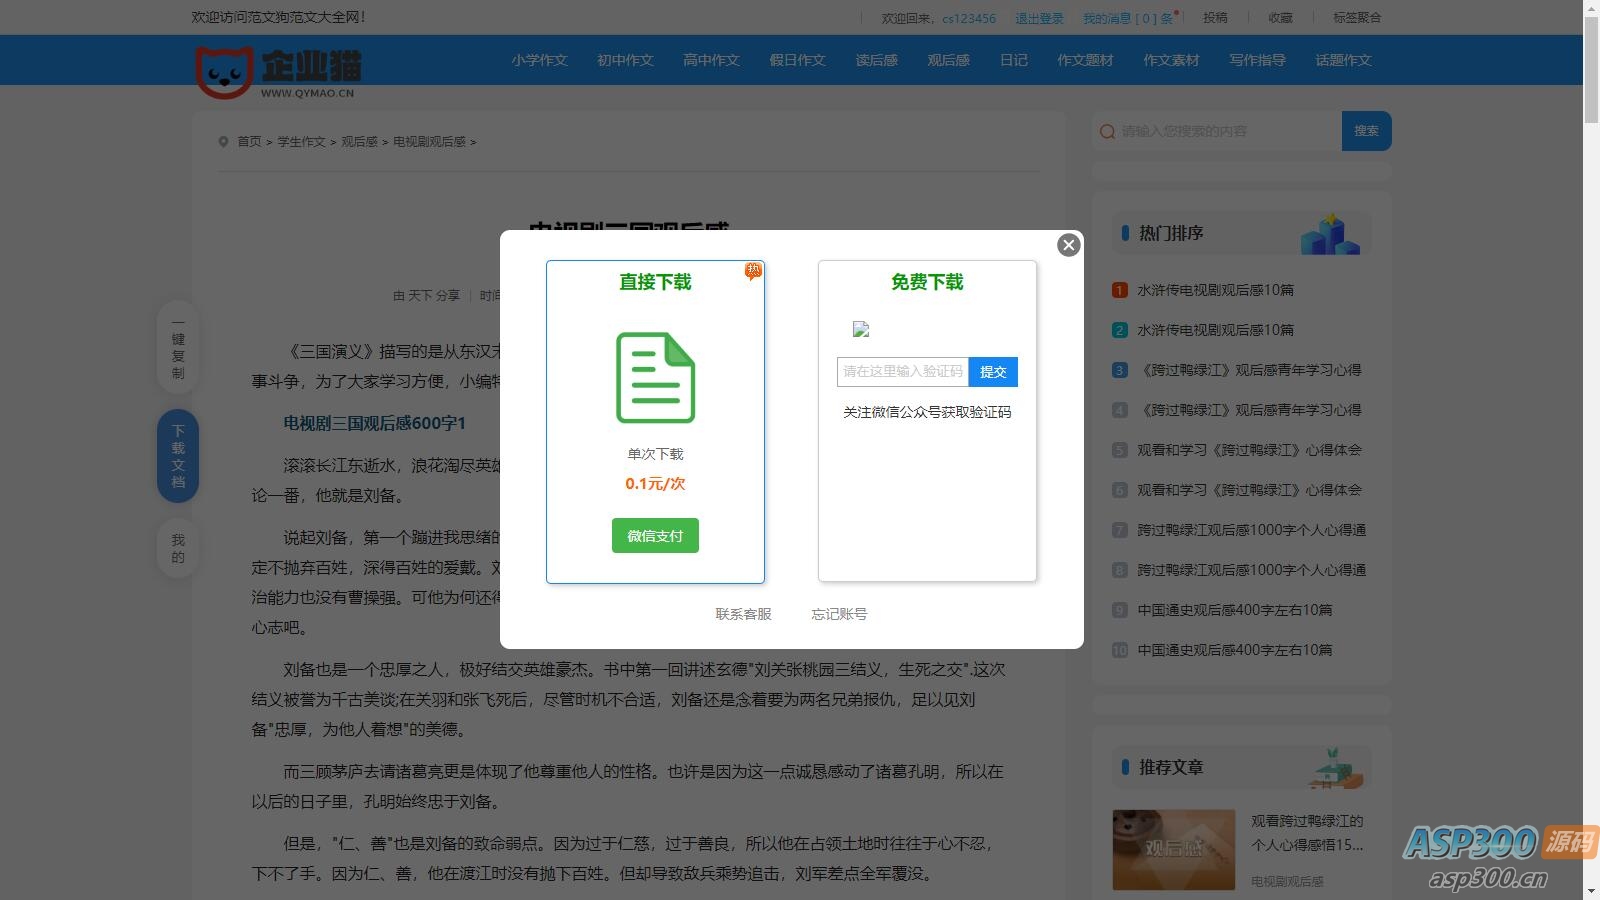Select 观后感 in the navigation menu
The height and width of the screenshot is (900, 1600).
947,60
